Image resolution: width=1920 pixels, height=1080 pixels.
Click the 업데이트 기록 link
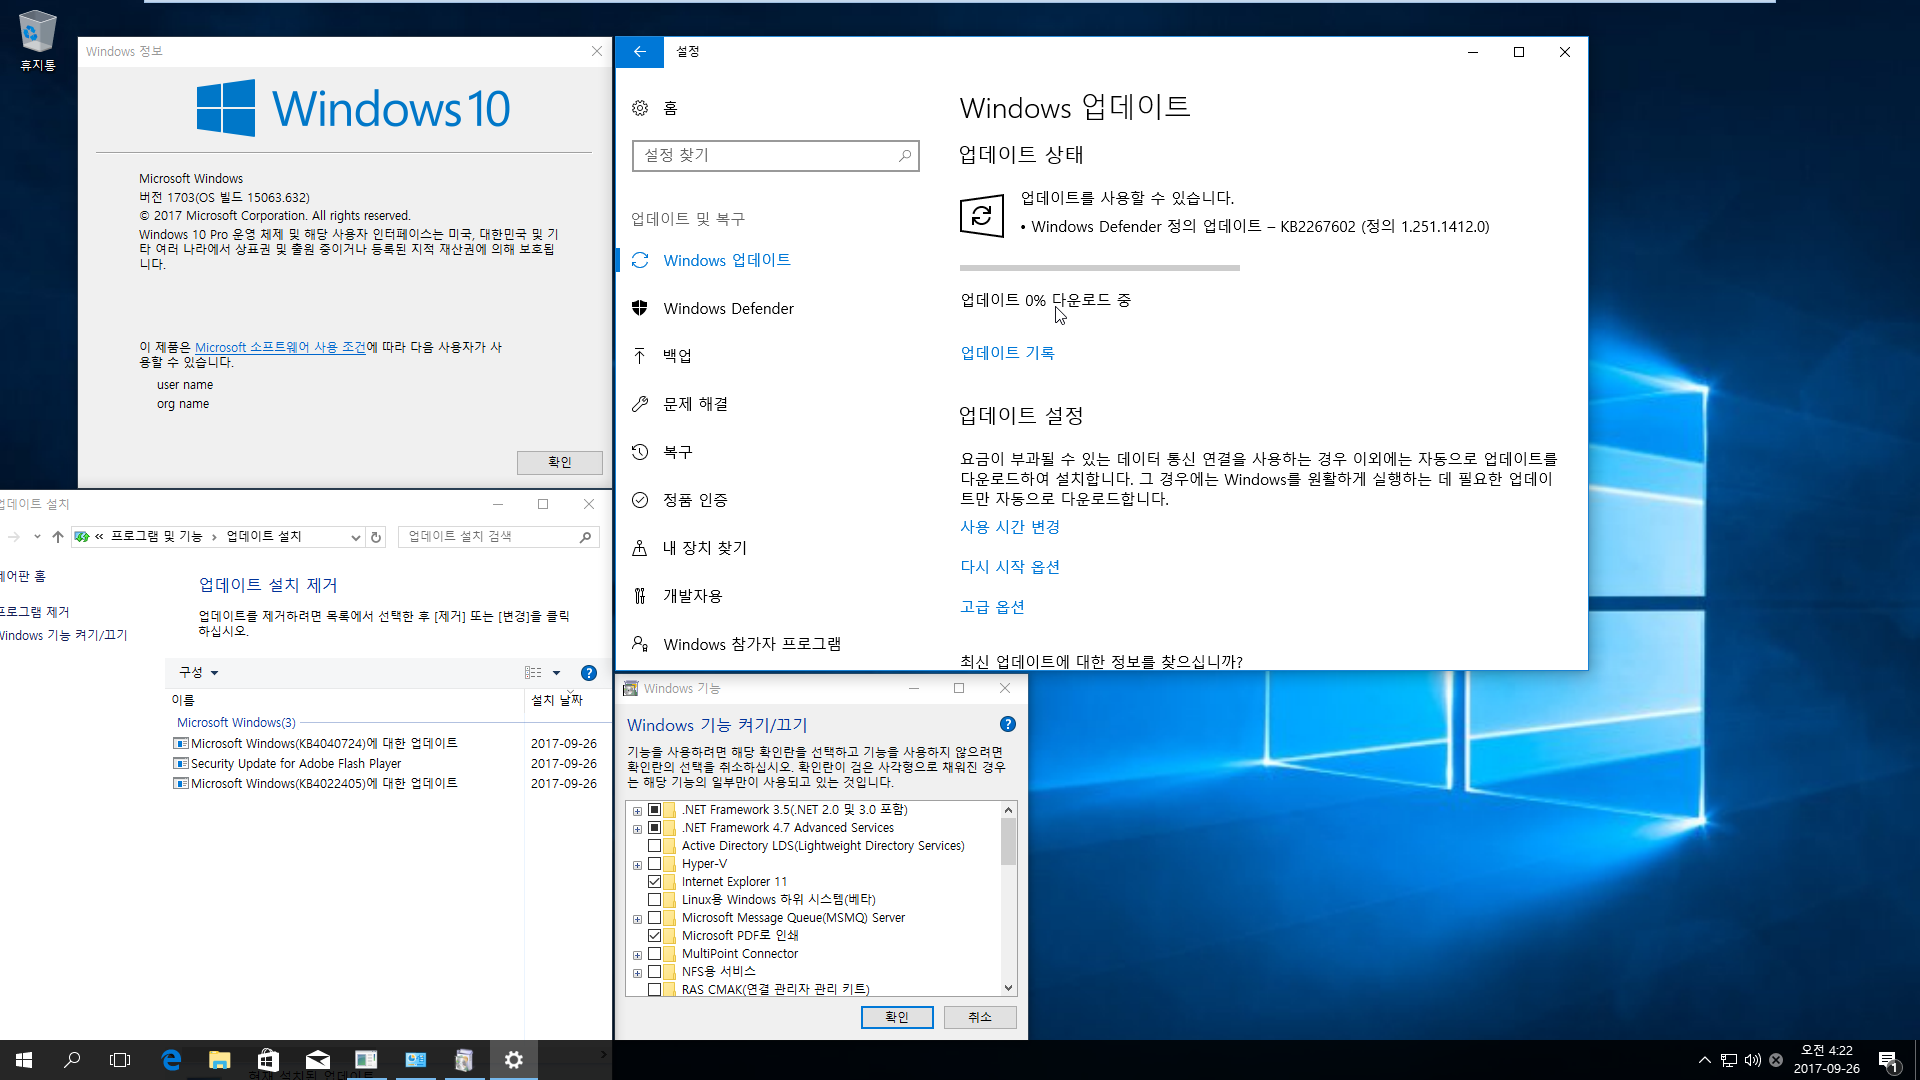(1007, 353)
